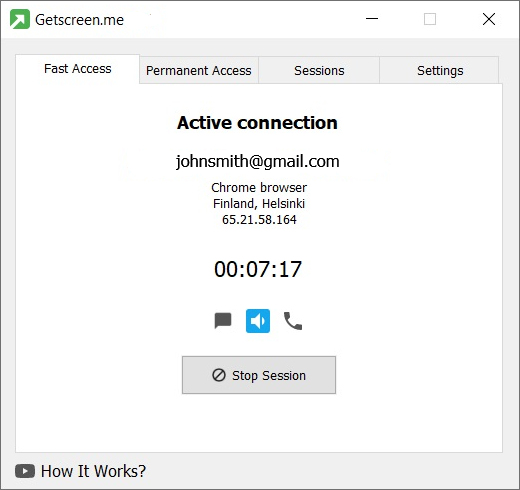Click the YouTube play icon
Screen dimensions: 520x490
coord(25,471)
